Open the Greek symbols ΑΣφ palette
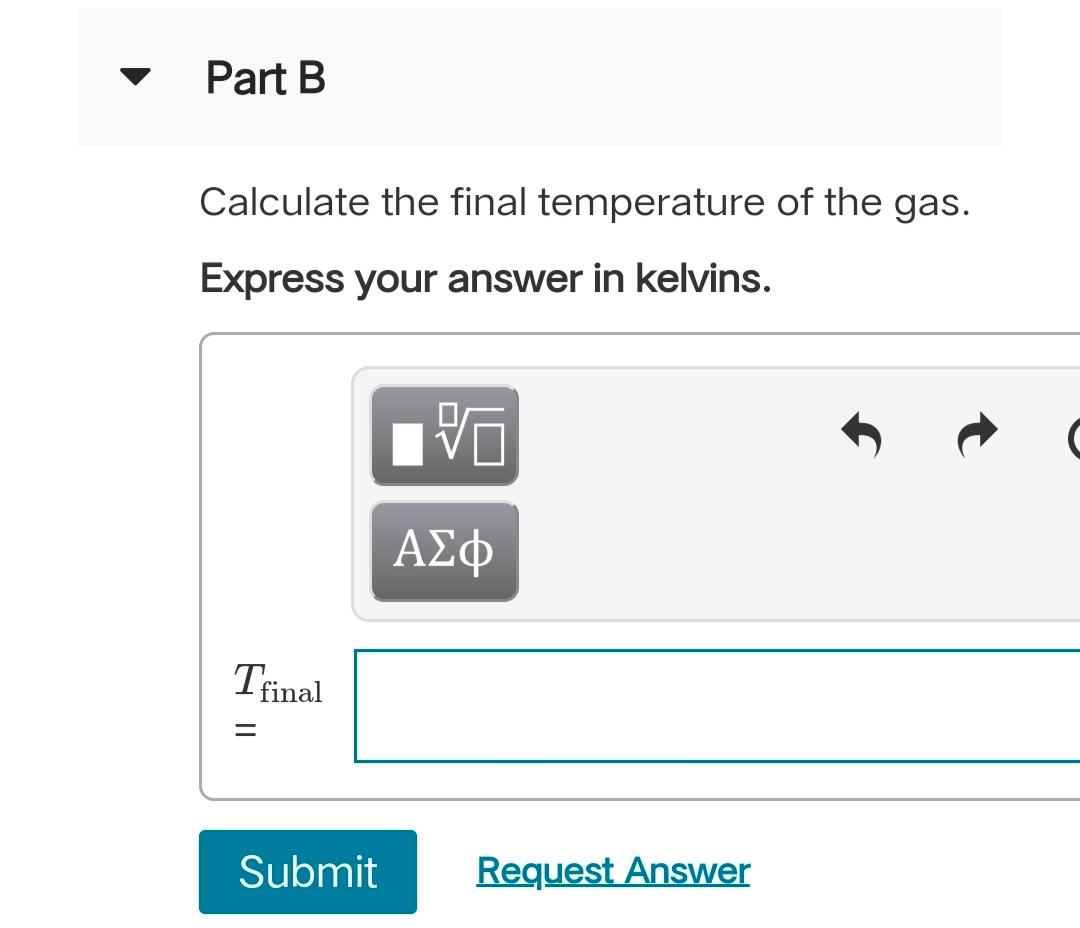The image size is (1080, 928). point(444,551)
